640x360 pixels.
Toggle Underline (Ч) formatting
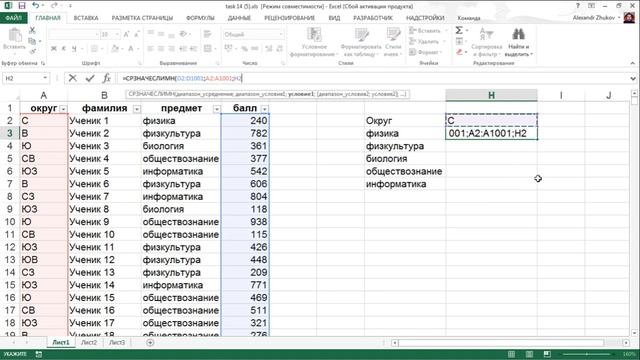74,49
